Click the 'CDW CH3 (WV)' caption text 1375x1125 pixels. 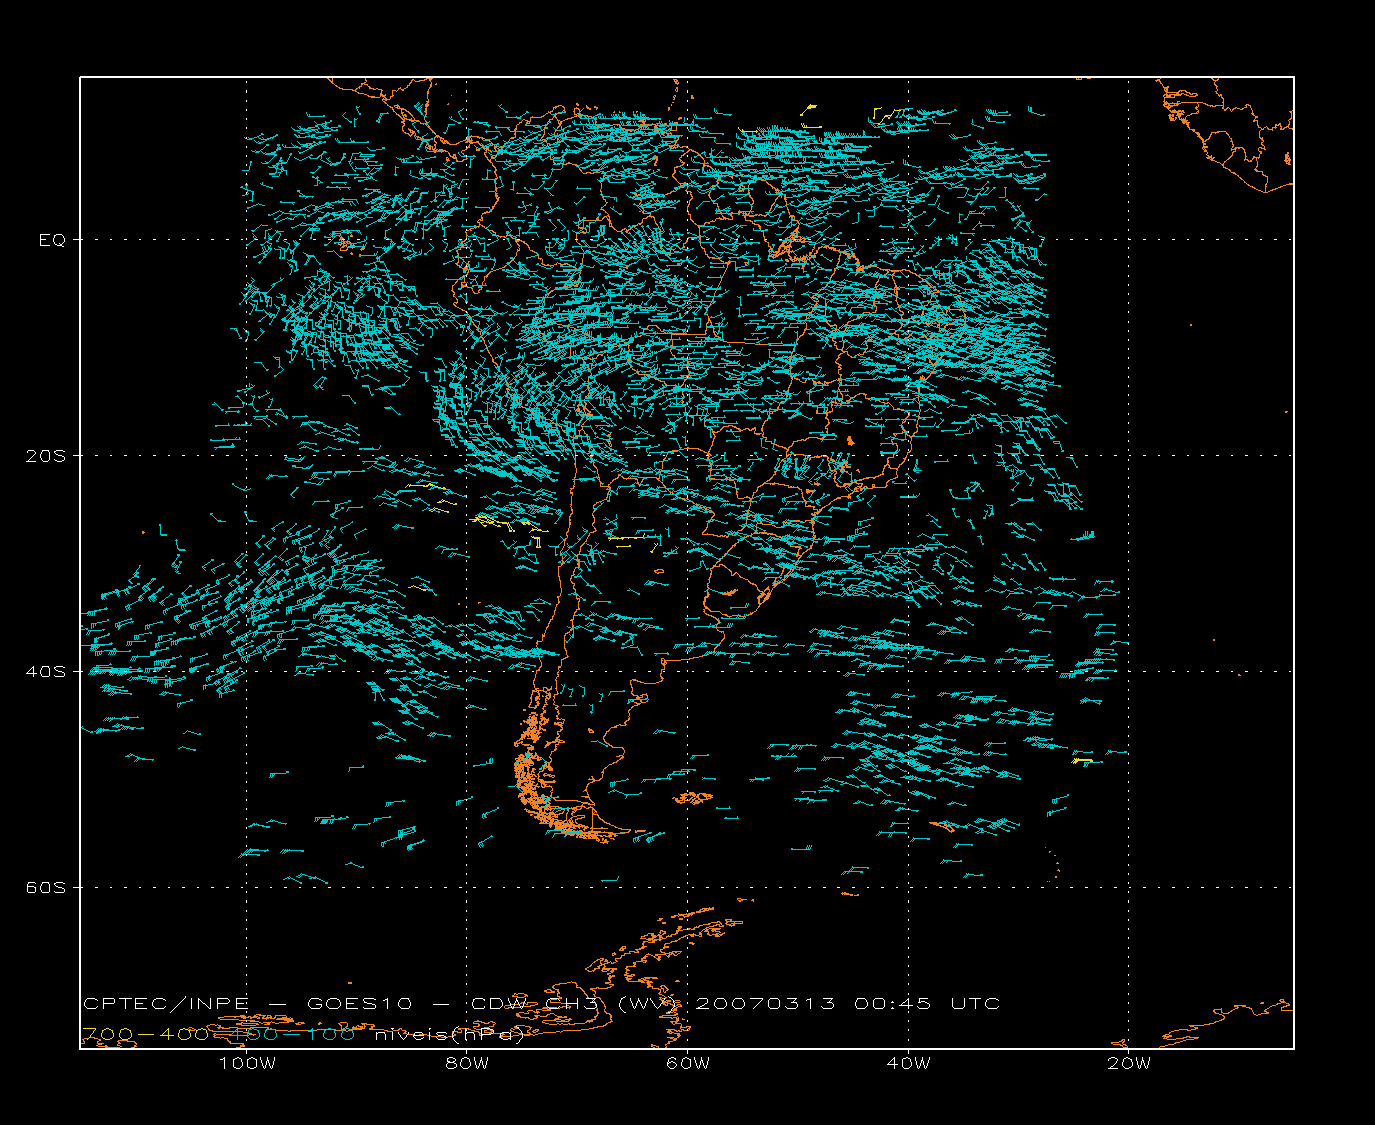pyautogui.click(x=576, y=1004)
